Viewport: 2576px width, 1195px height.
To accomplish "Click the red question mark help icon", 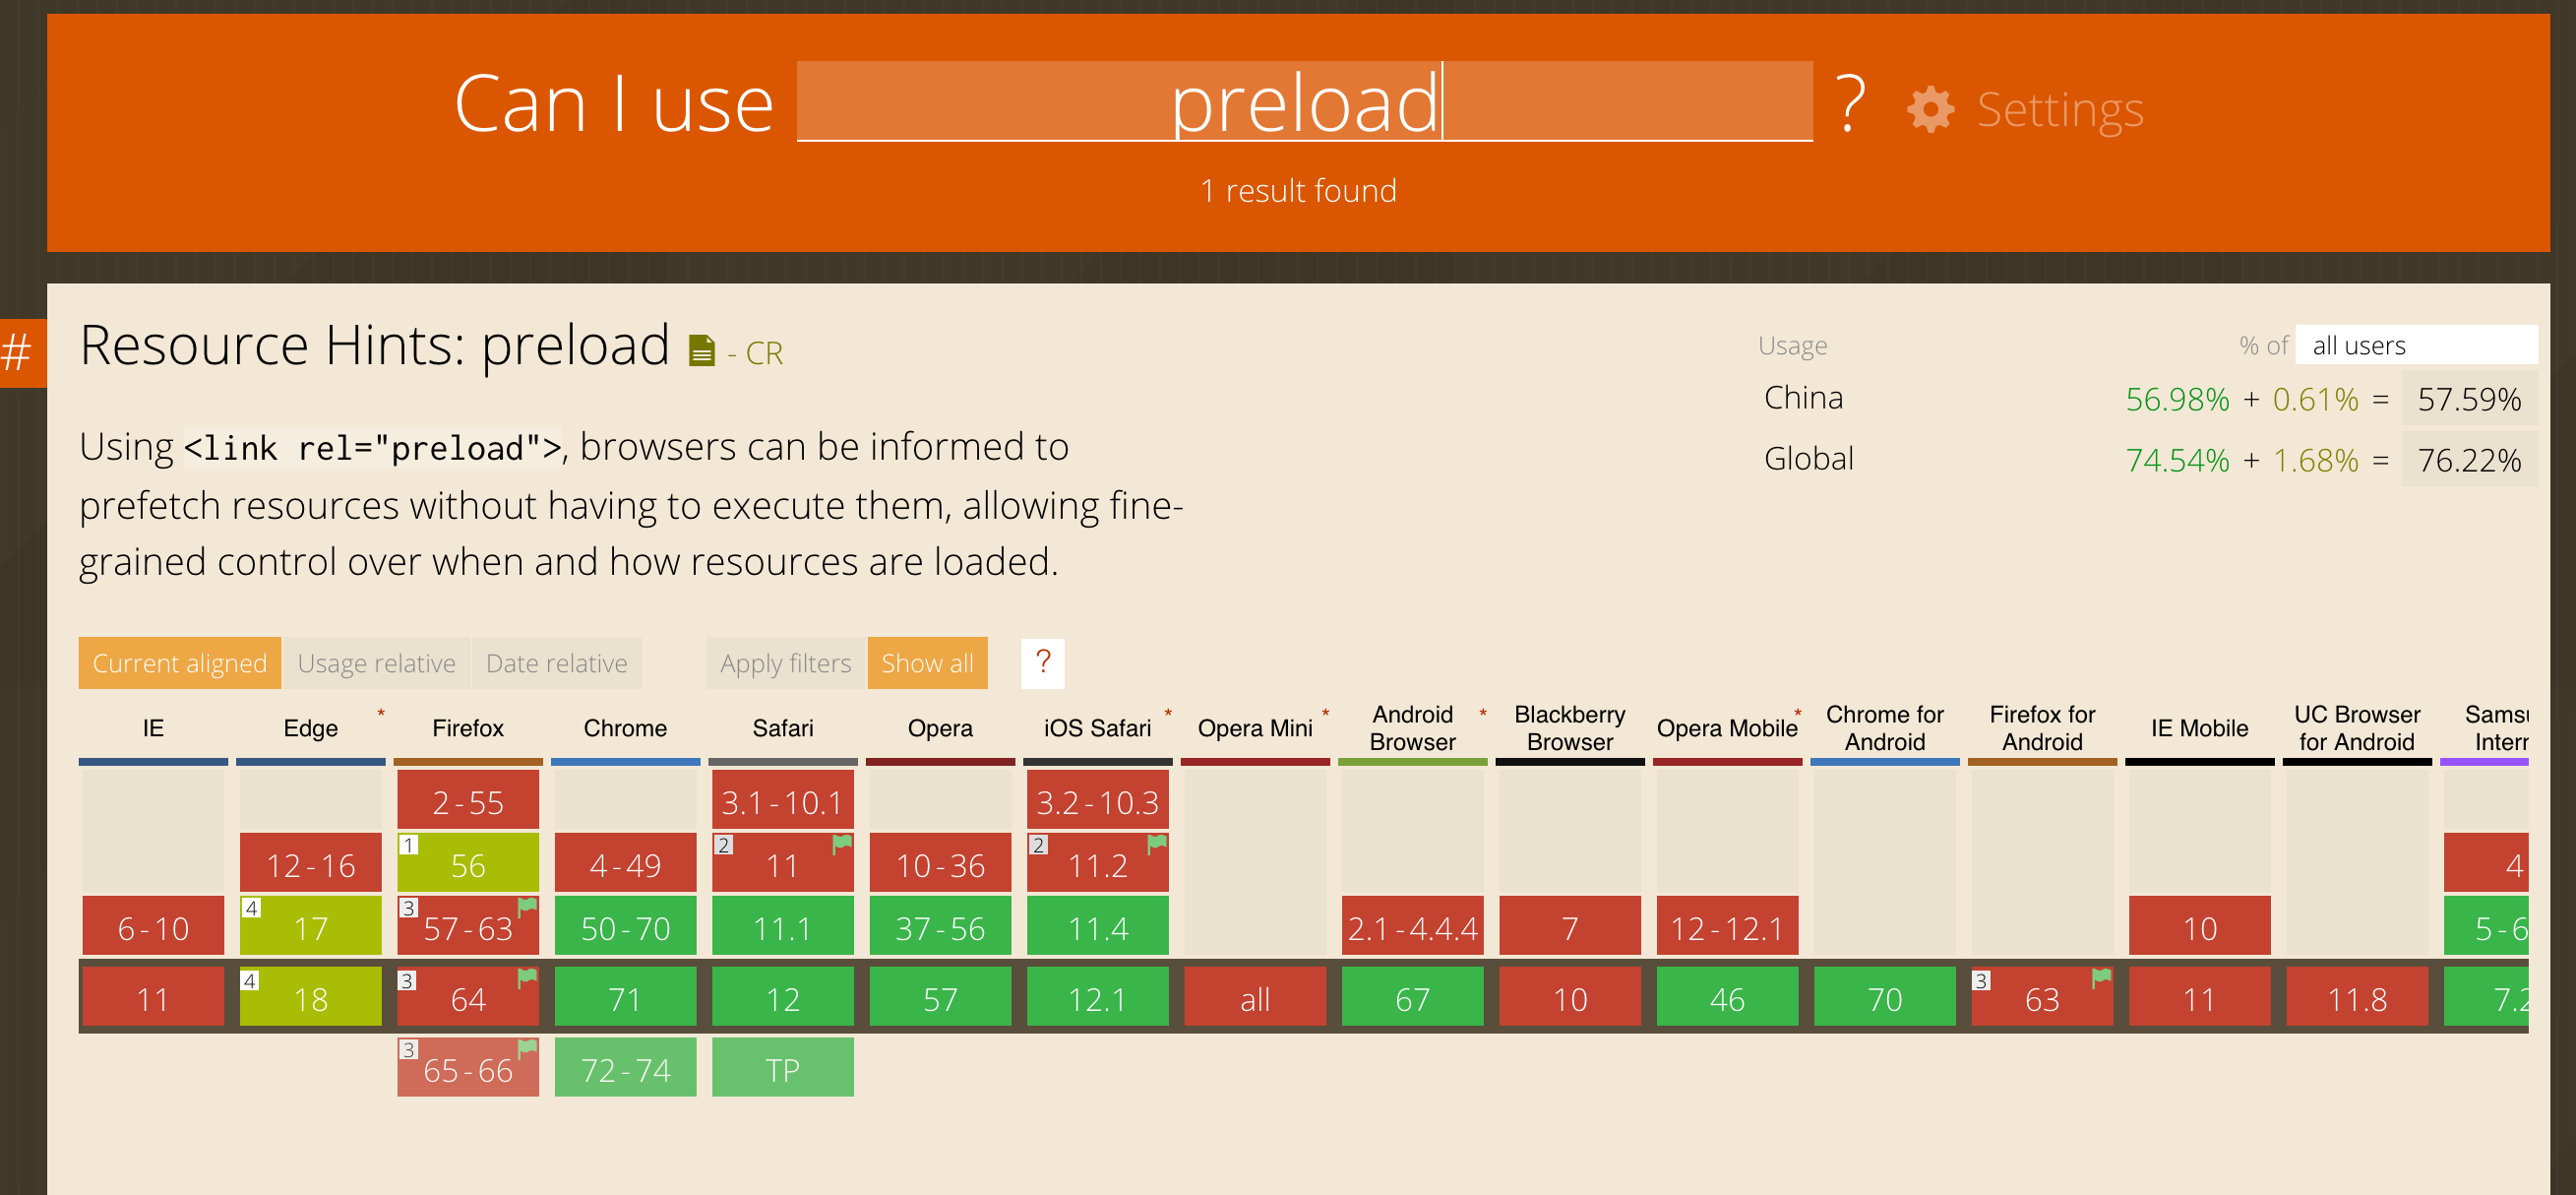I will (x=1042, y=662).
